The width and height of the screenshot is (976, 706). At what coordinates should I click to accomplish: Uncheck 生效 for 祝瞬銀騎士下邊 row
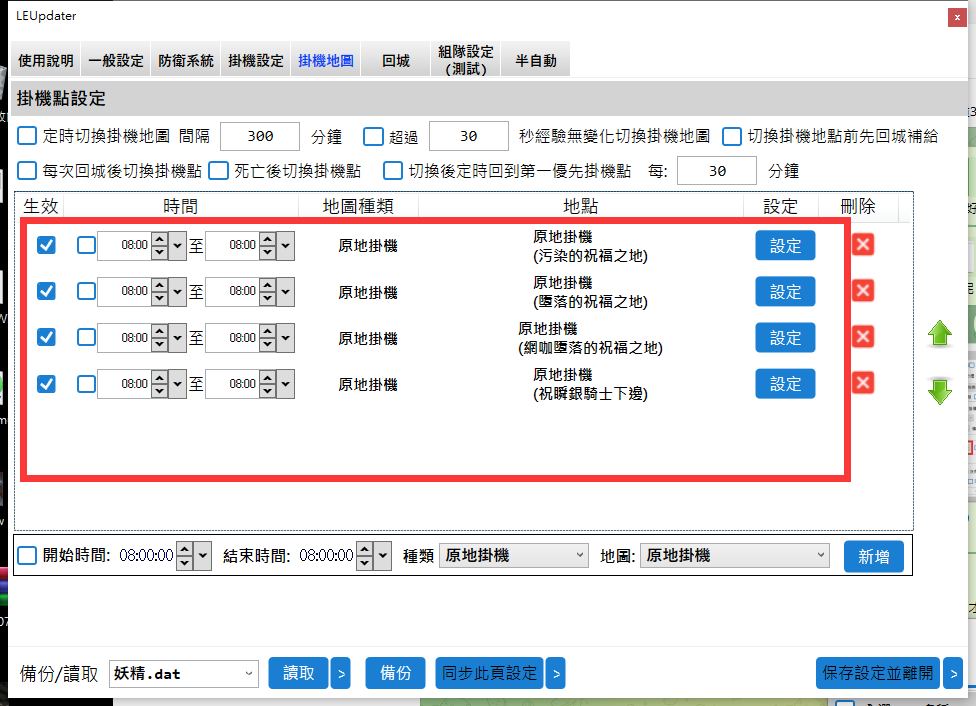tap(46, 384)
